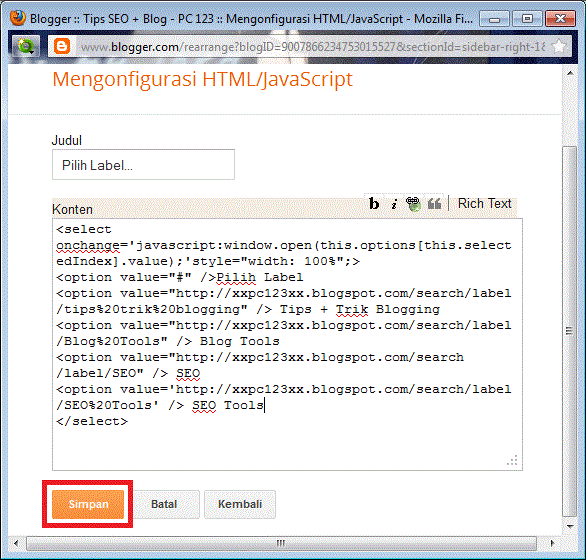Click 'Tips + Trik Blogging' text in code
This screenshot has height=560, width=586.
click(360, 309)
